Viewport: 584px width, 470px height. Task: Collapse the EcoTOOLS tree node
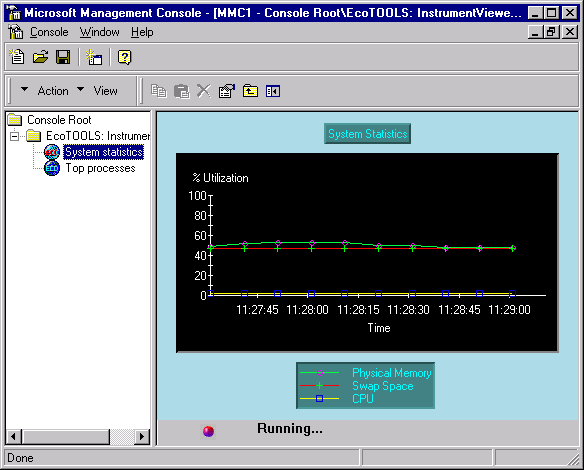14,136
